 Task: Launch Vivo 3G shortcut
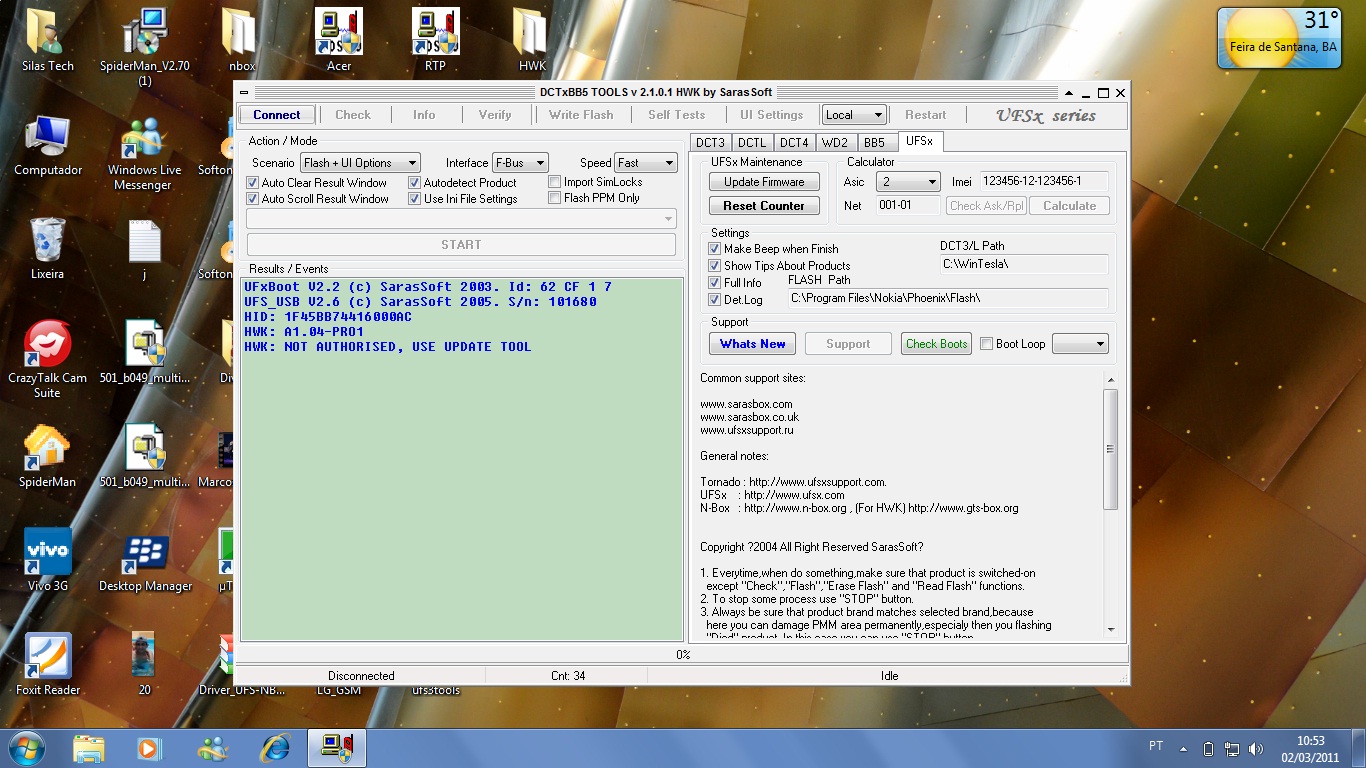[47, 560]
